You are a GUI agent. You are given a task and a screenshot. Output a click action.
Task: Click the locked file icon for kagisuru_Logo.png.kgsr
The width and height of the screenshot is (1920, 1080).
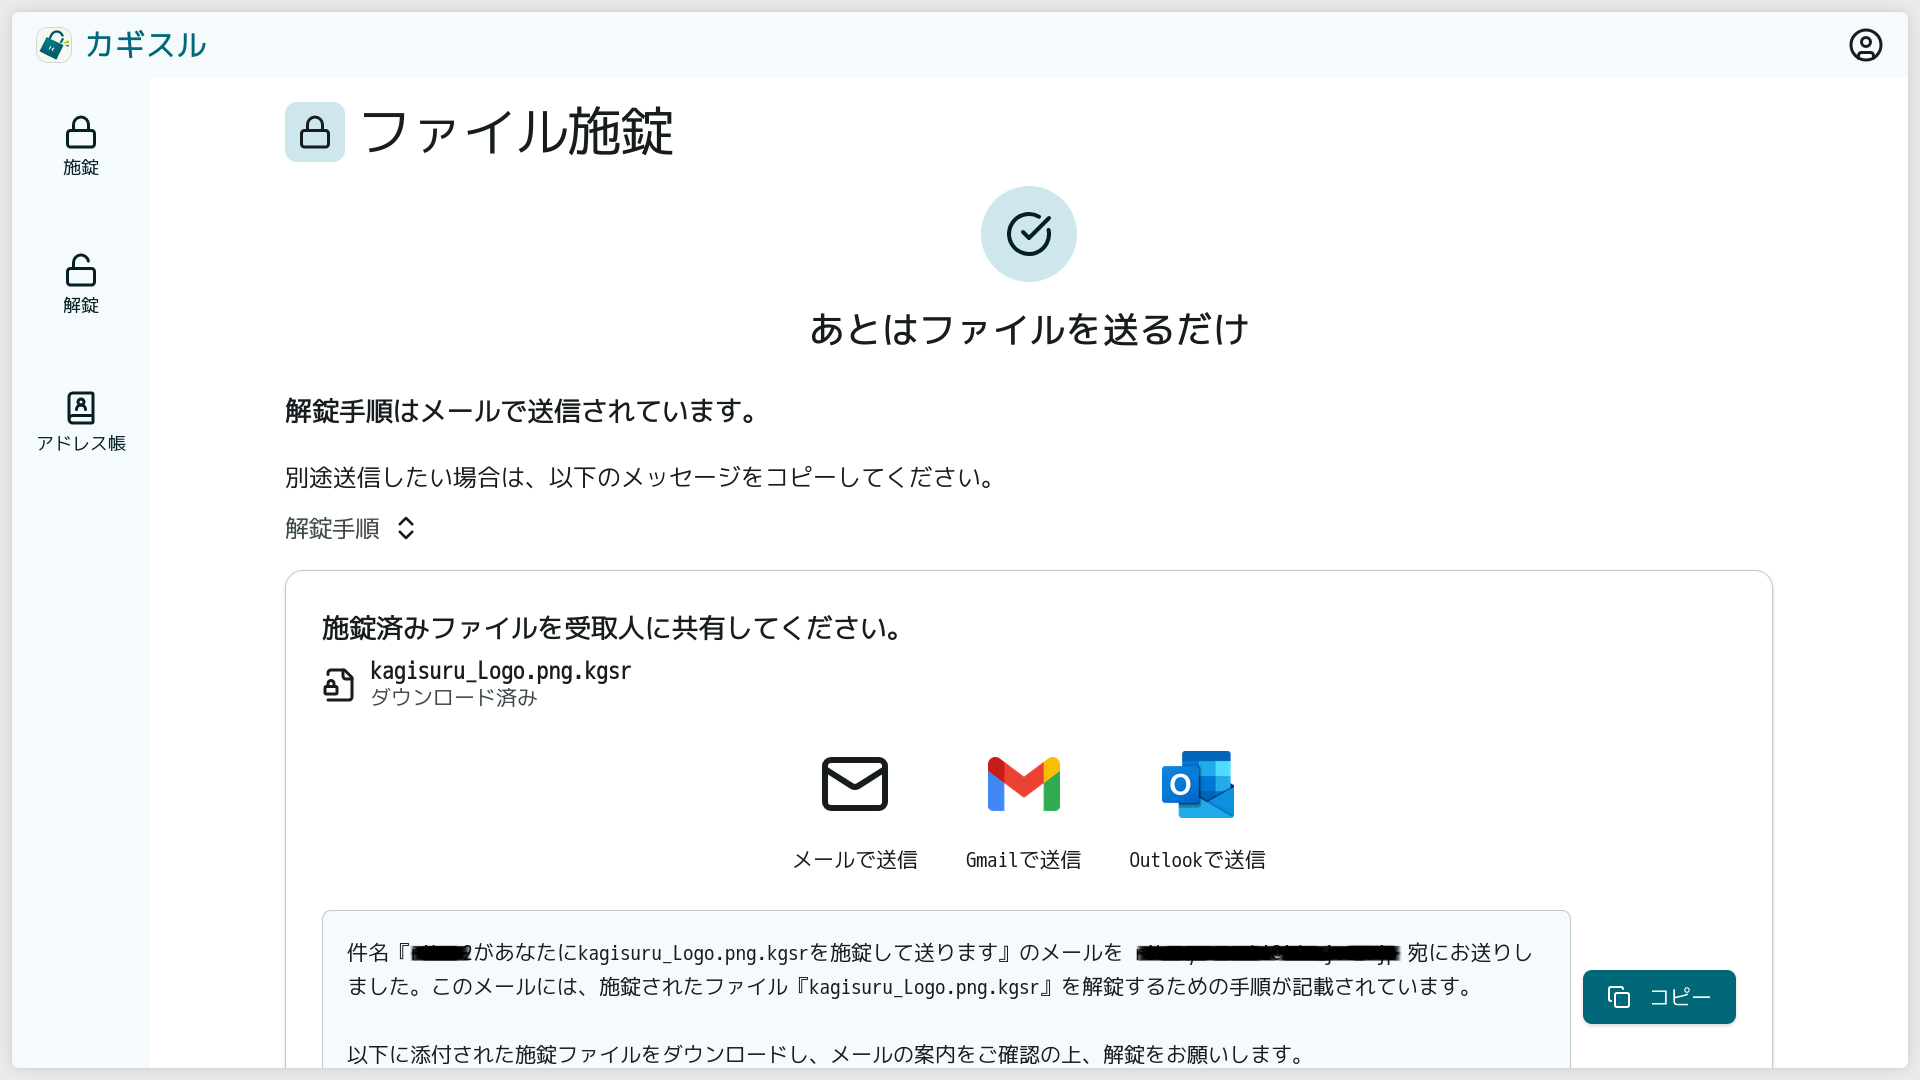click(x=339, y=685)
